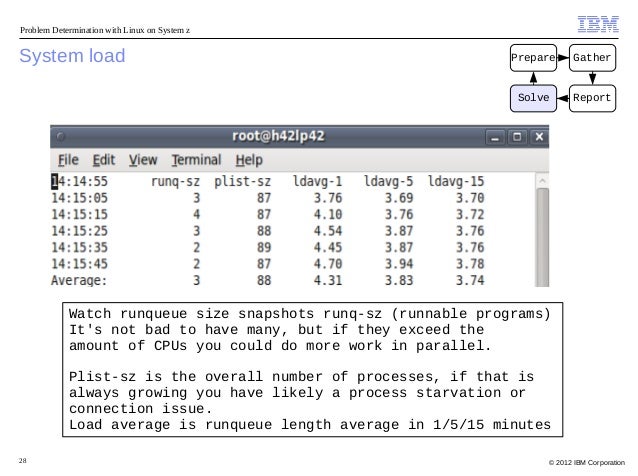This screenshot has width=638, height=476.
Task: Click the ldavg-5 column header
Action: coord(388,181)
